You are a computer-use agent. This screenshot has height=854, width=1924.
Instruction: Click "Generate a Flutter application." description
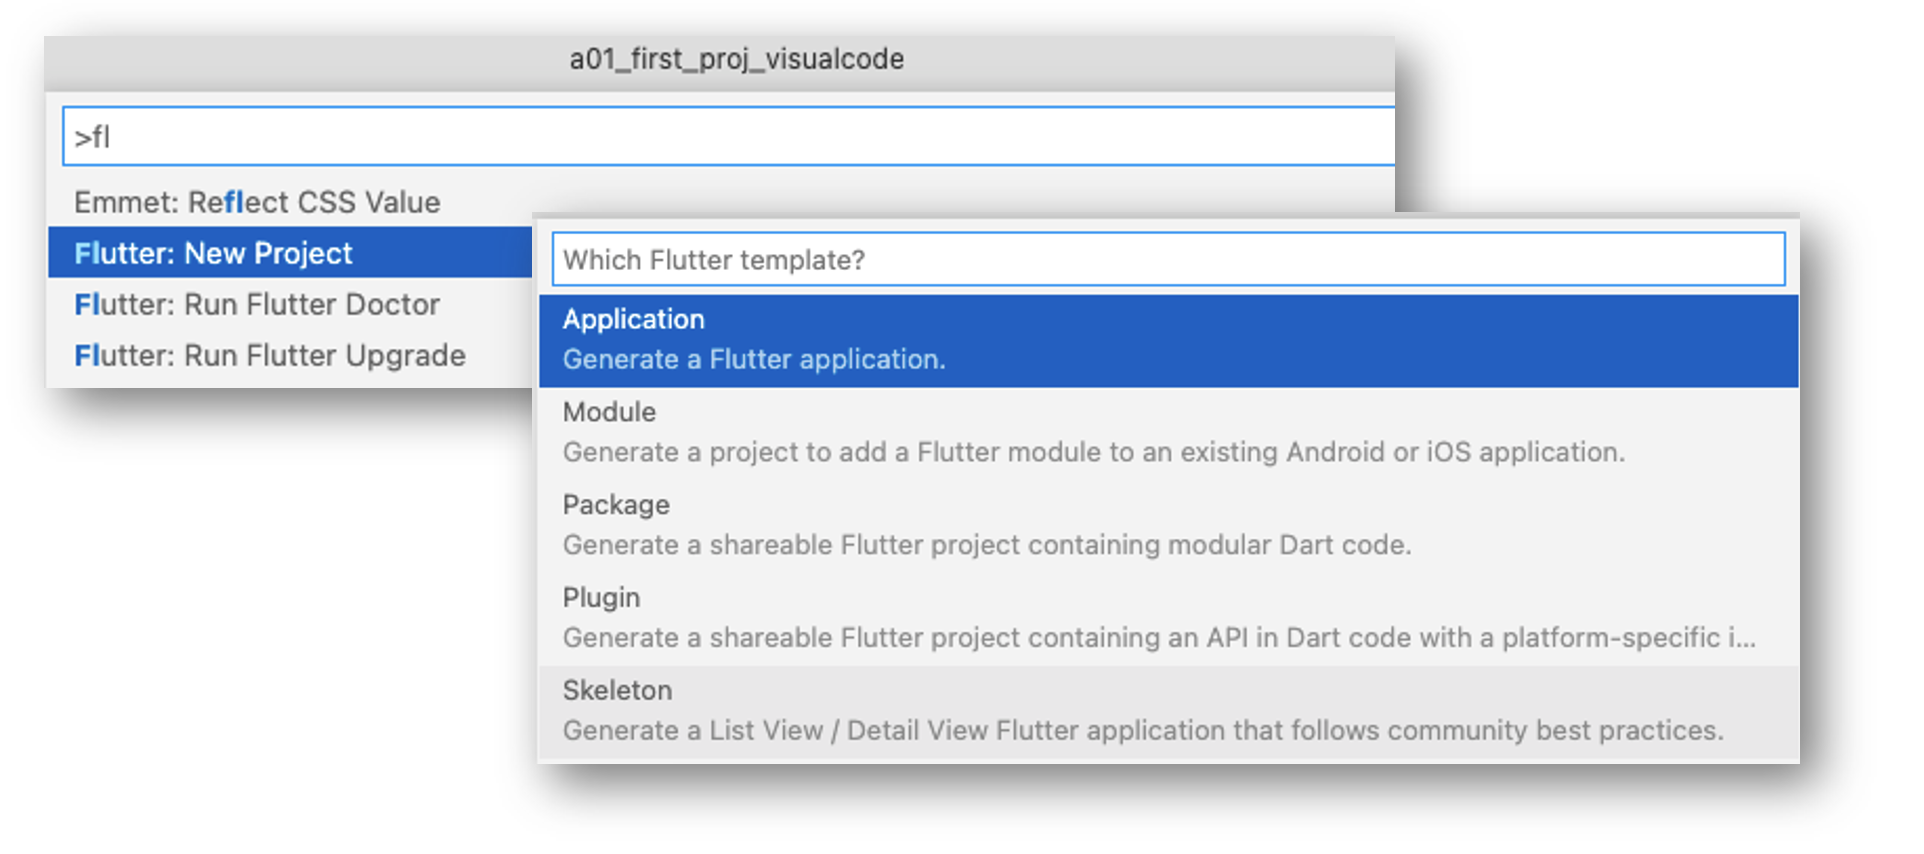pyautogui.click(x=754, y=360)
